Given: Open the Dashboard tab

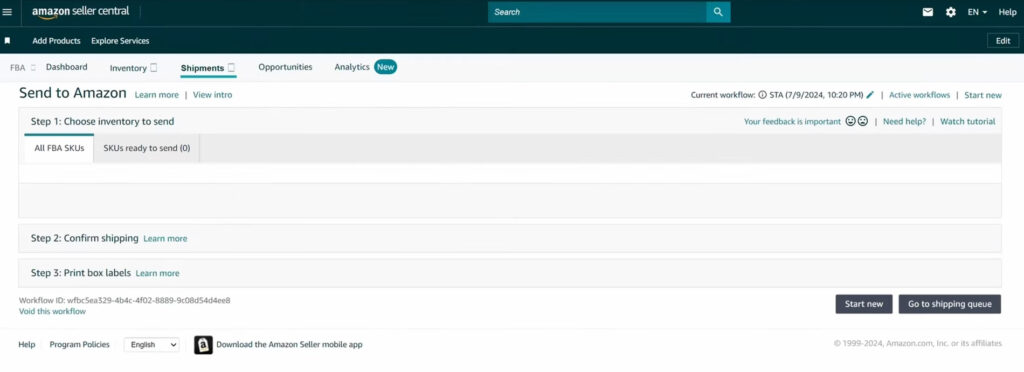Looking at the screenshot, I should [67, 67].
